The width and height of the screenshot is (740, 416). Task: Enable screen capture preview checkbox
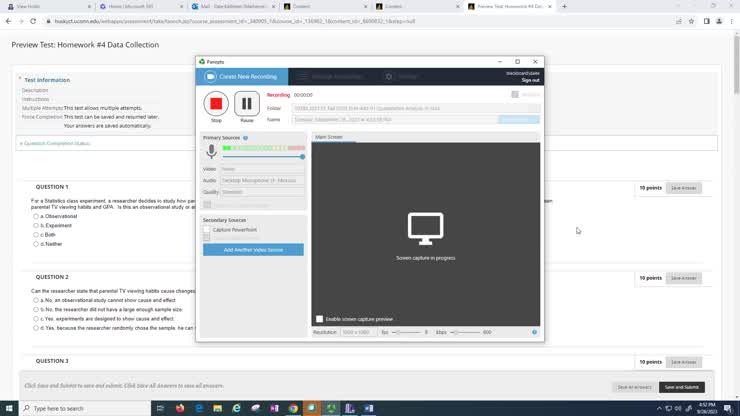[x=320, y=319]
